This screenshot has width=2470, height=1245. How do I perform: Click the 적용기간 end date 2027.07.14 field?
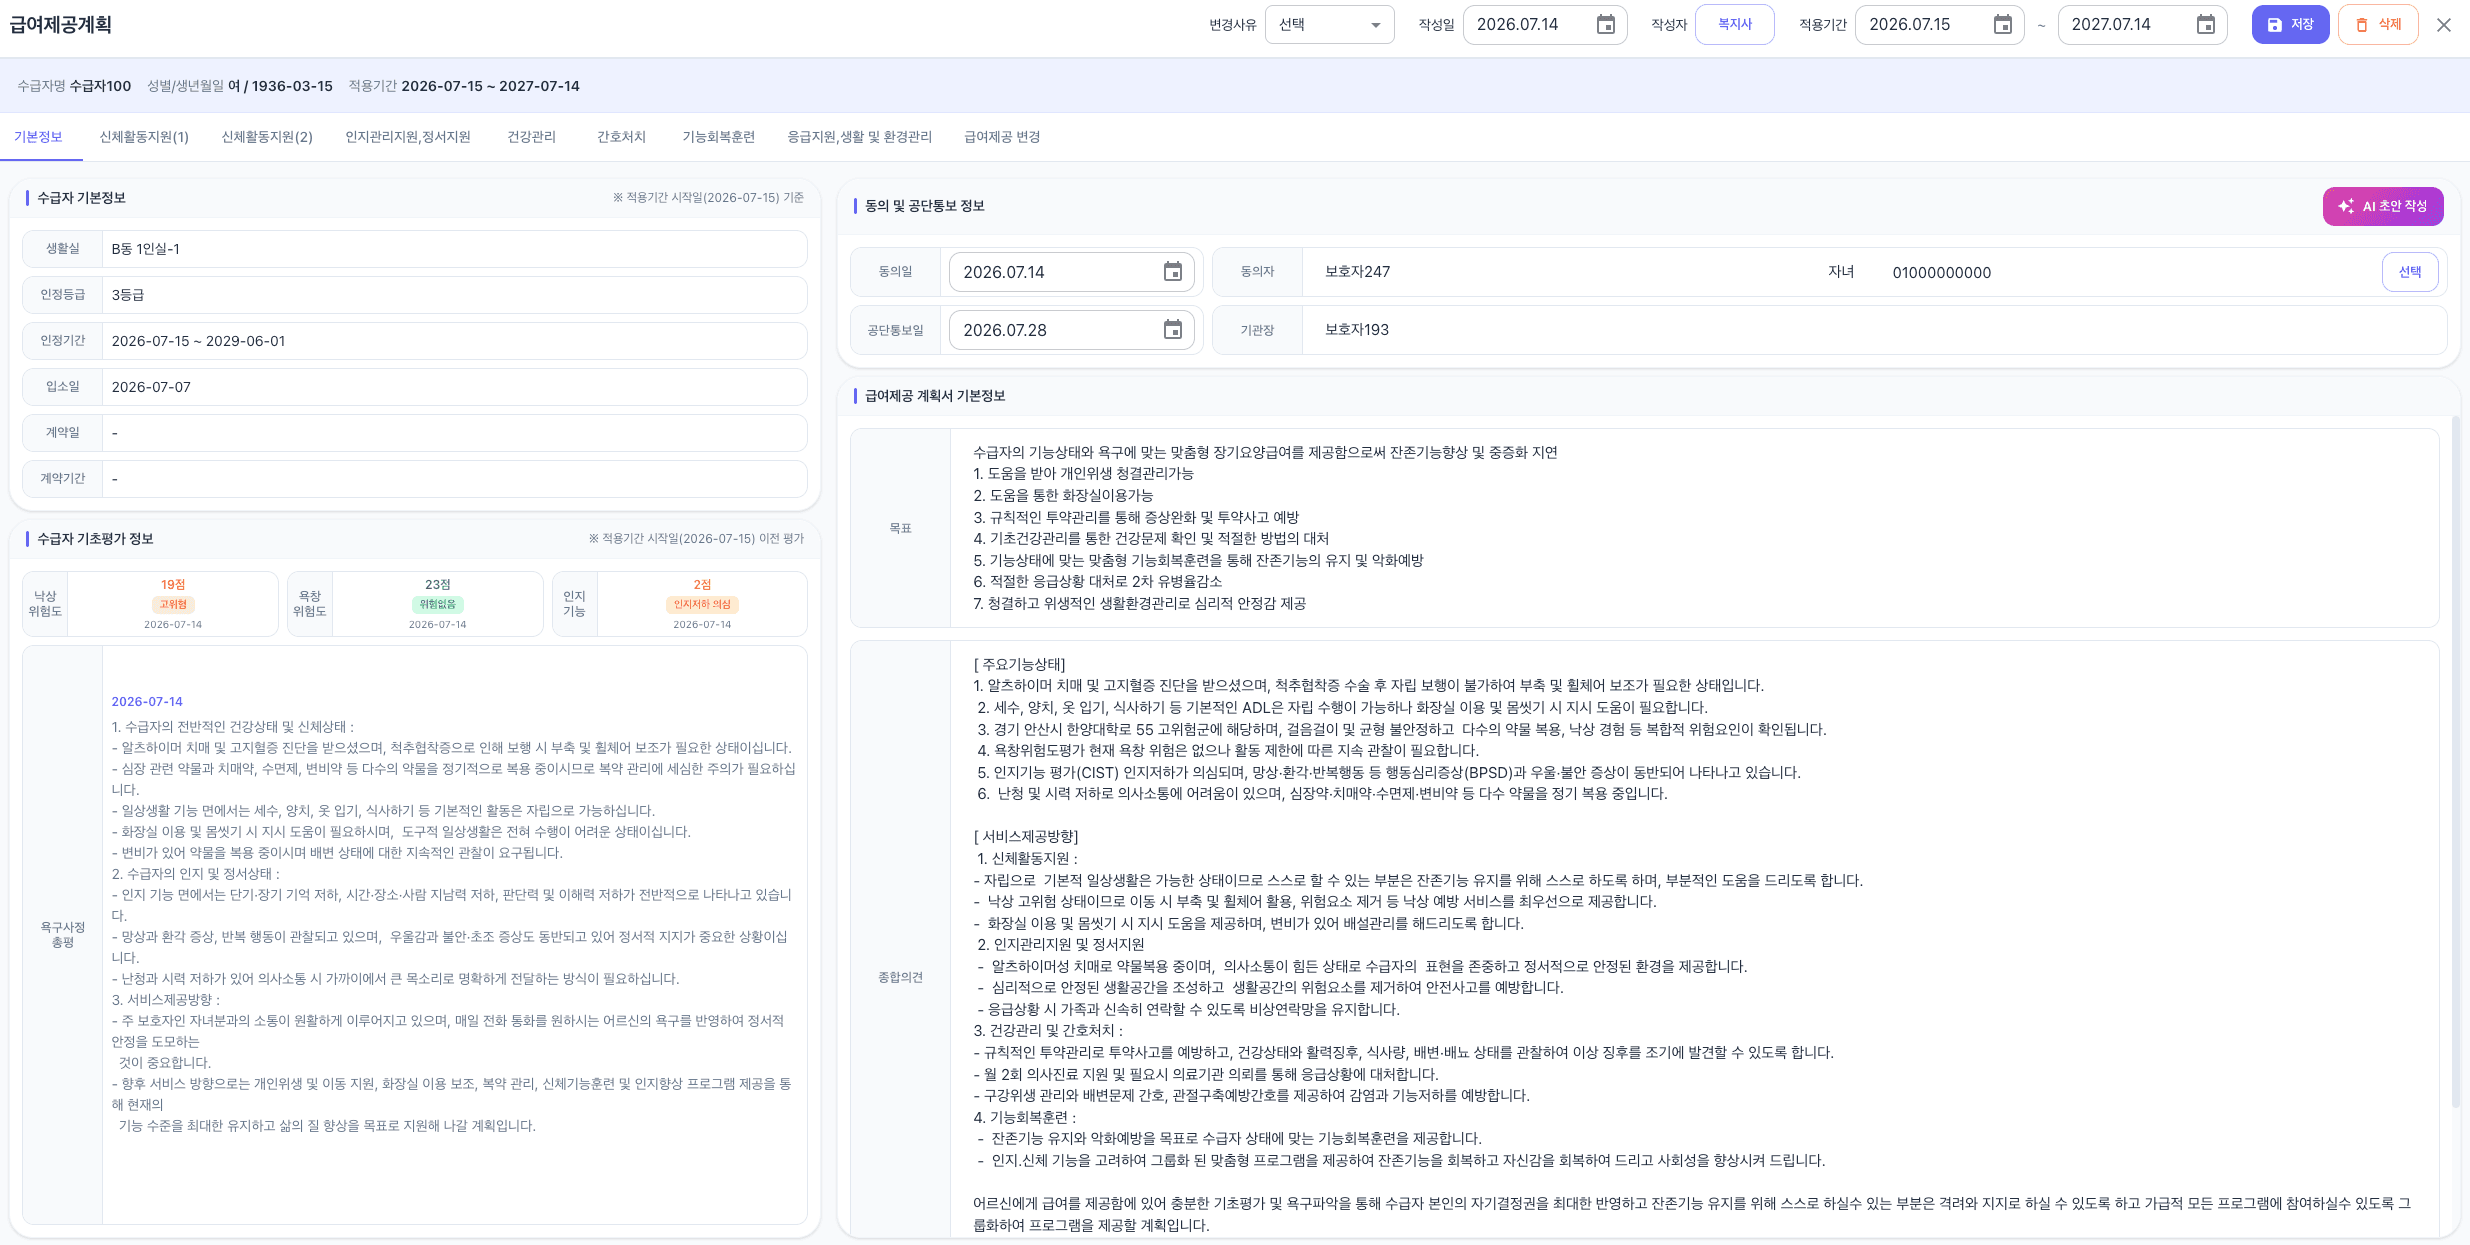(x=2142, y=25)
